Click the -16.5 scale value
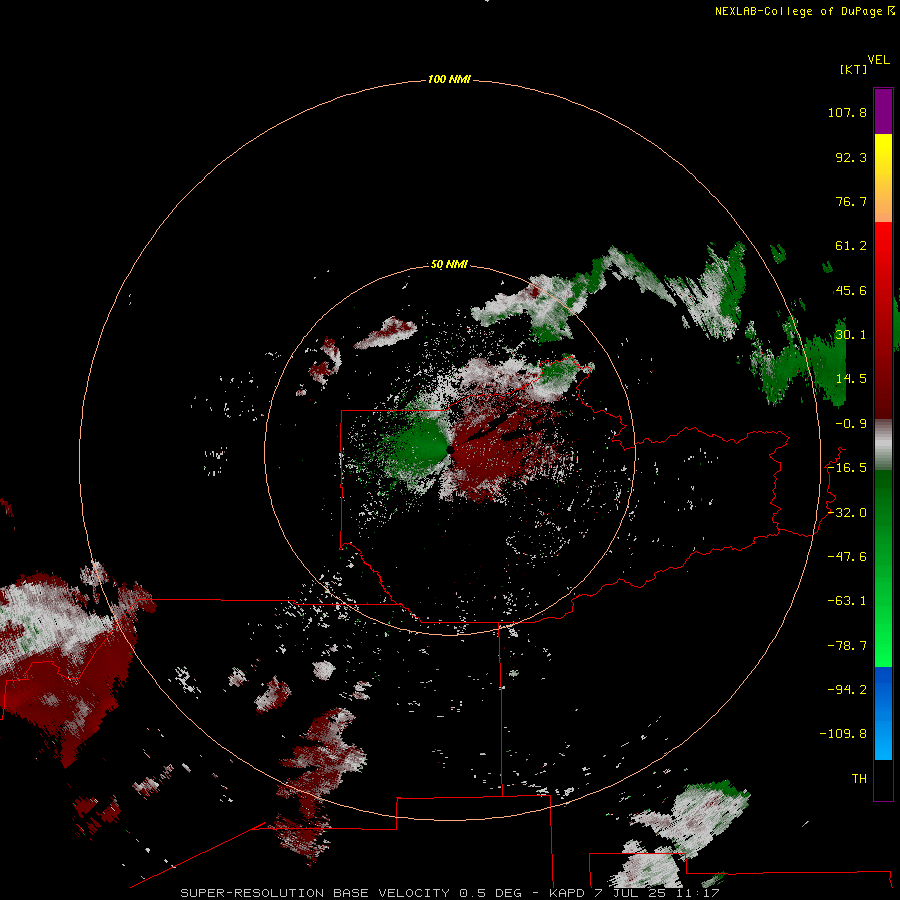 [847, 468]
